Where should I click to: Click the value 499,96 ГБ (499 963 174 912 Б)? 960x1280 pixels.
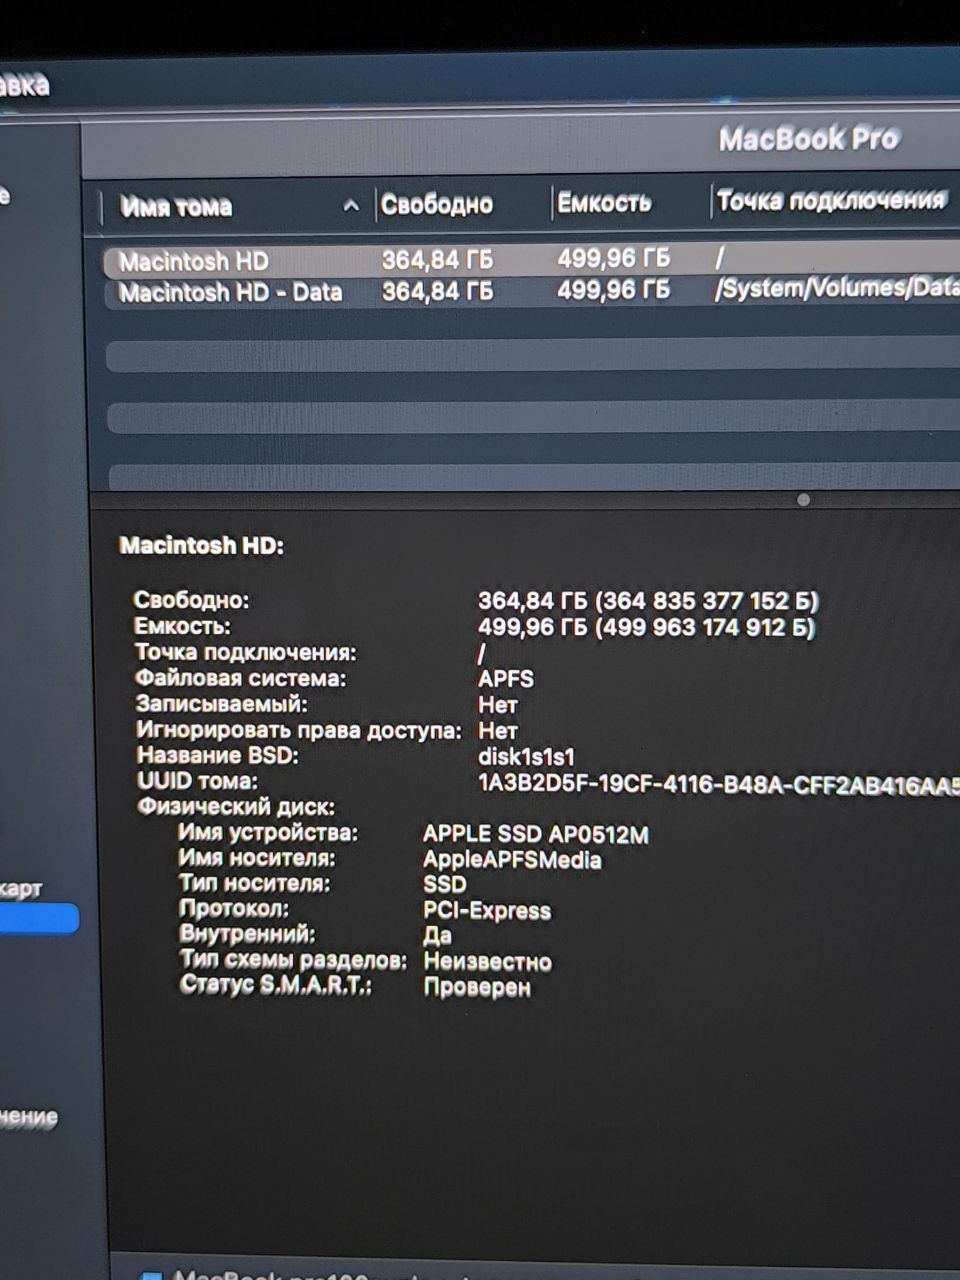[647, 627]
